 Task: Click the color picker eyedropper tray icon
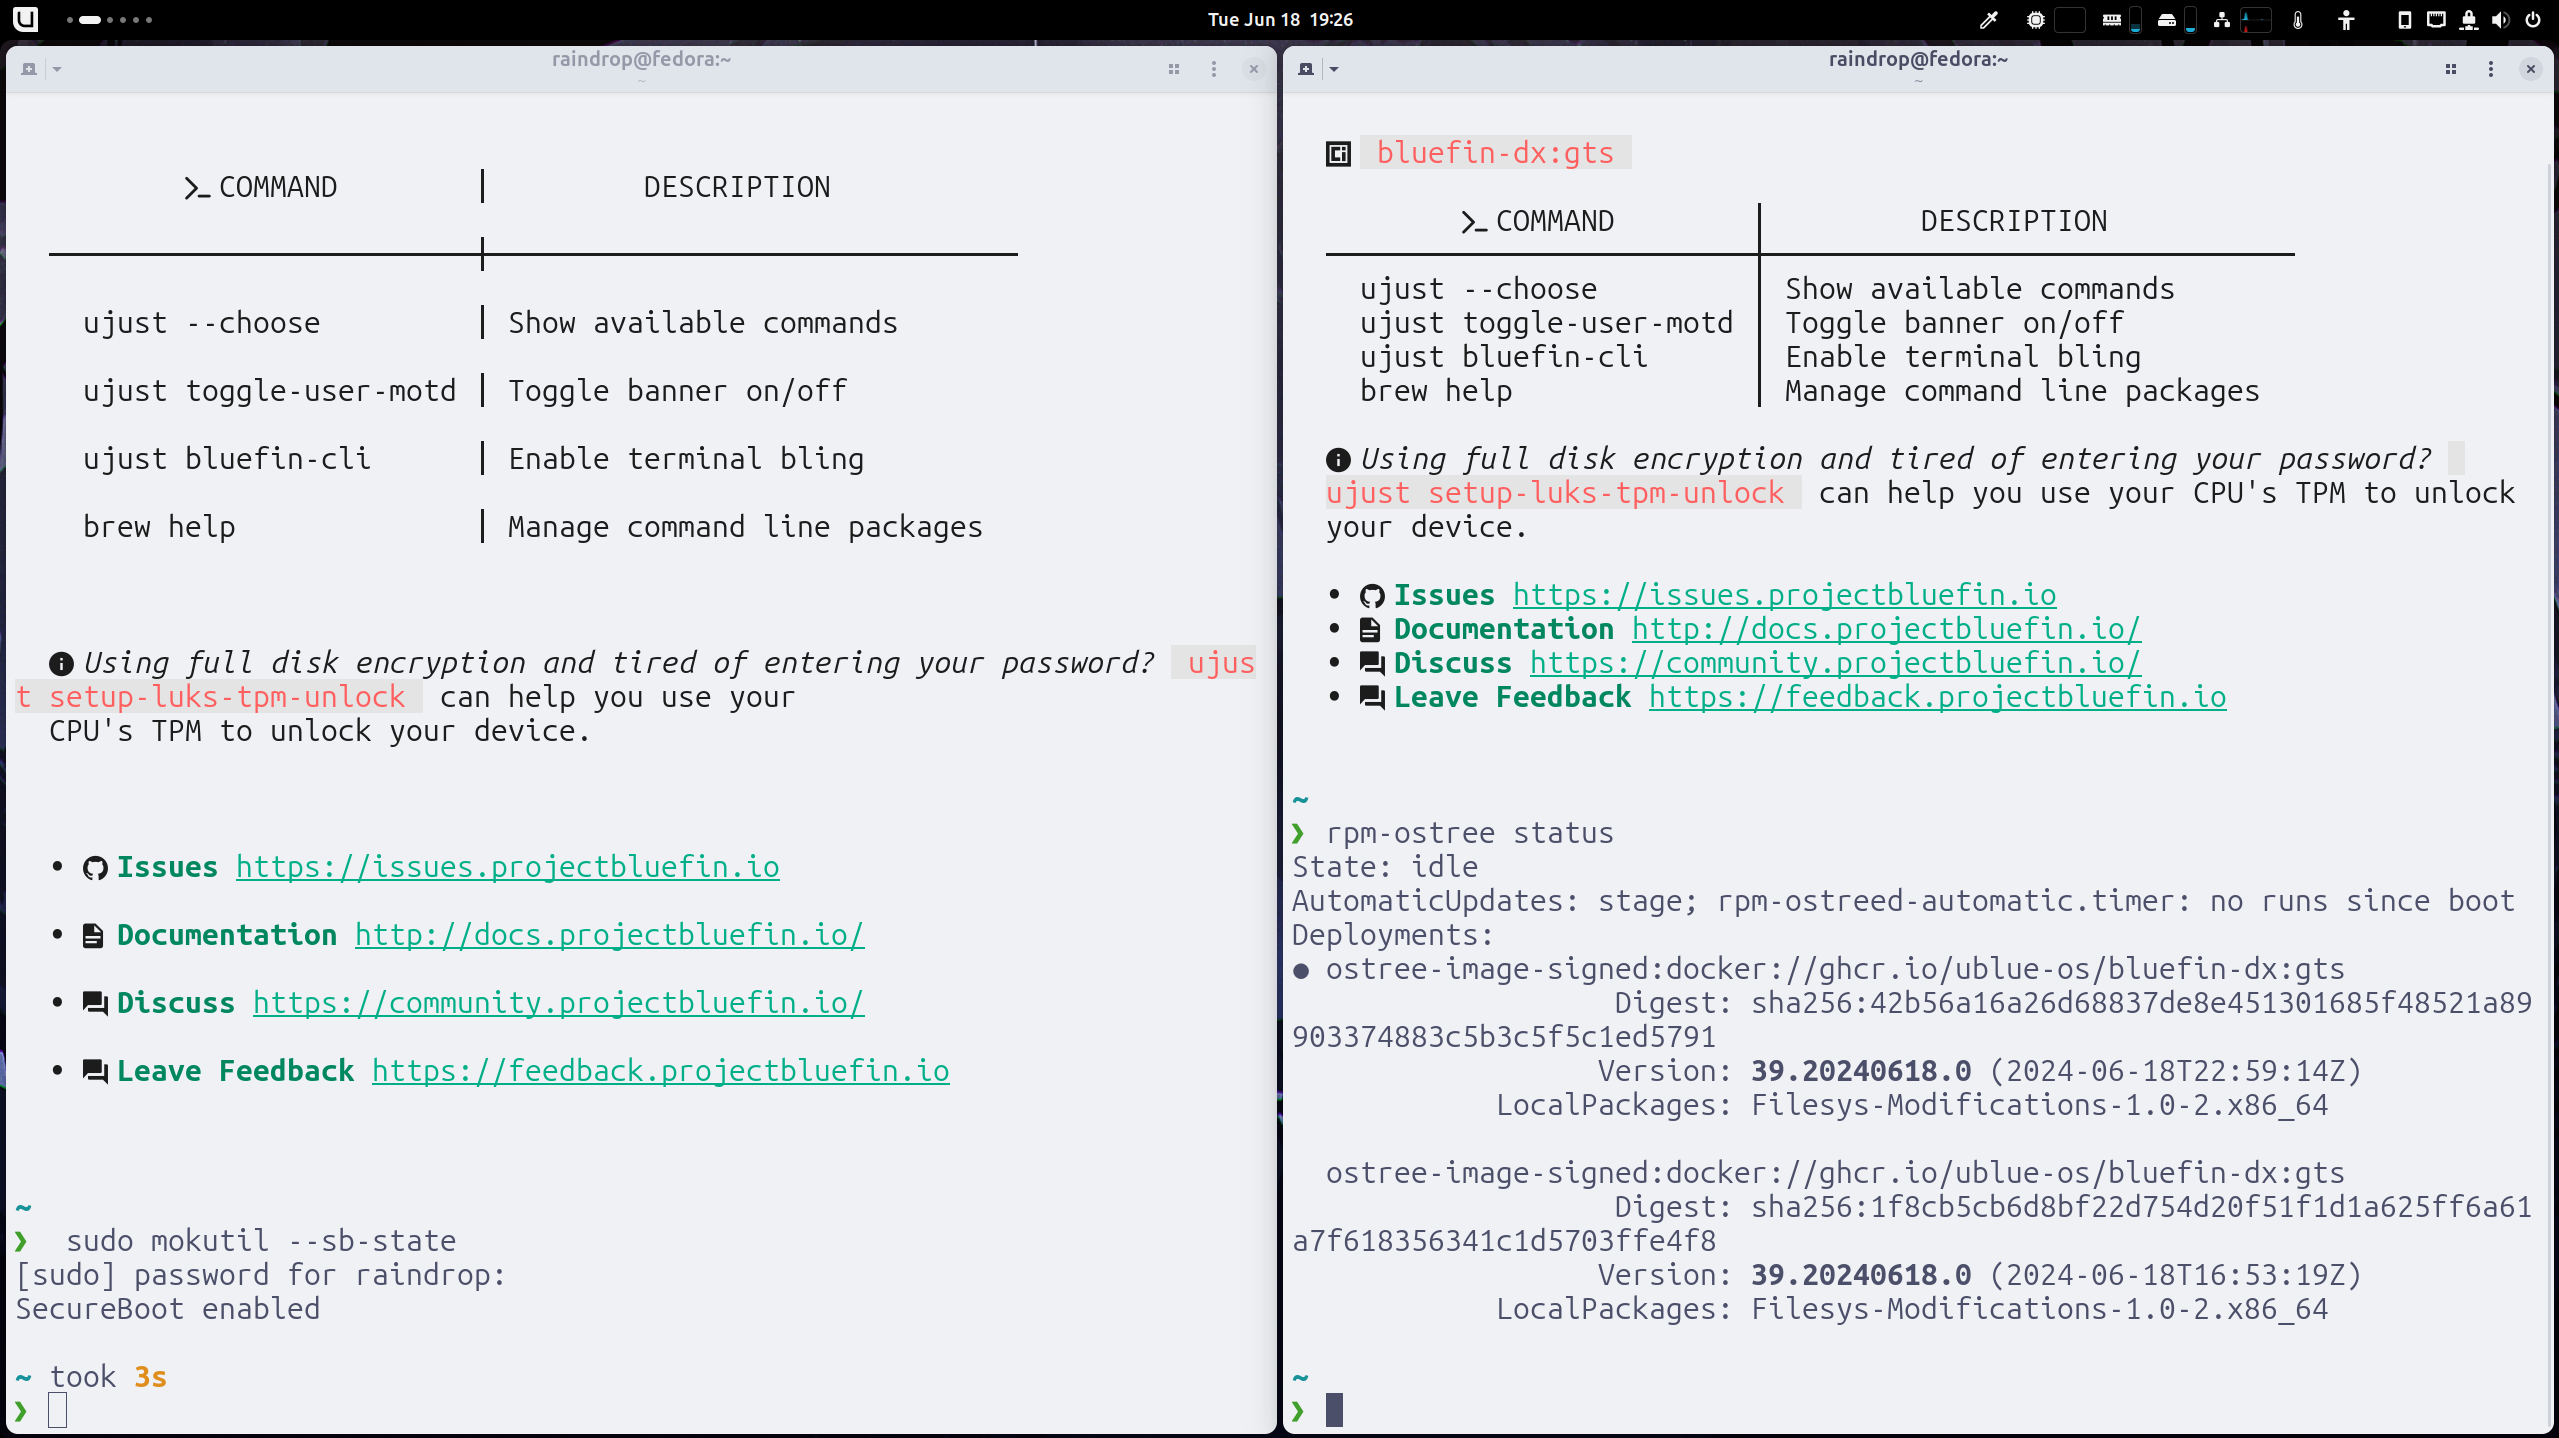(1988, 20)
